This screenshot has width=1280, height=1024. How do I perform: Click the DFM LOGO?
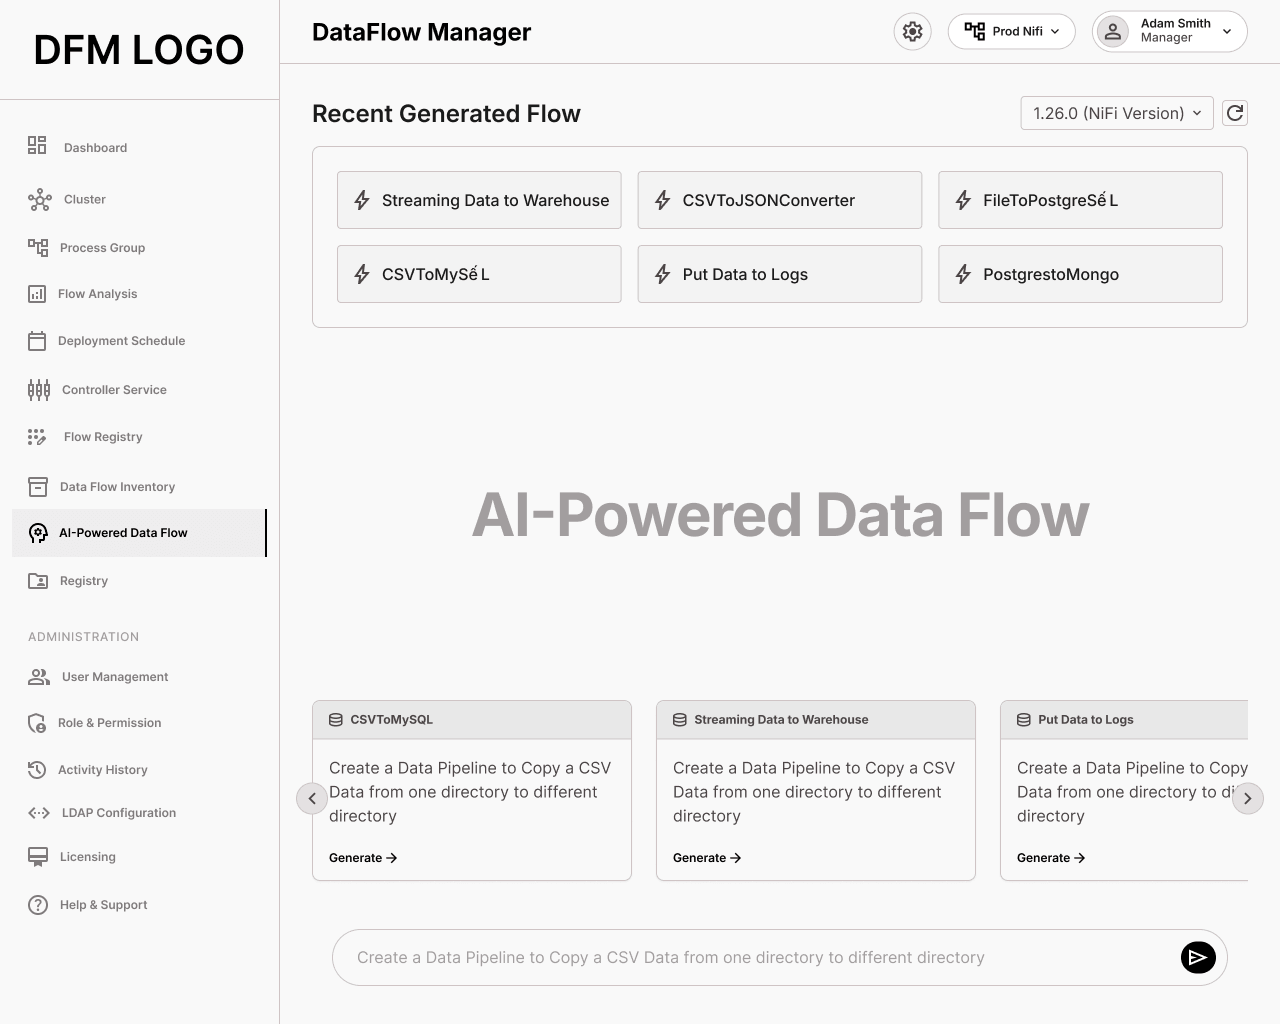point(139,49)
